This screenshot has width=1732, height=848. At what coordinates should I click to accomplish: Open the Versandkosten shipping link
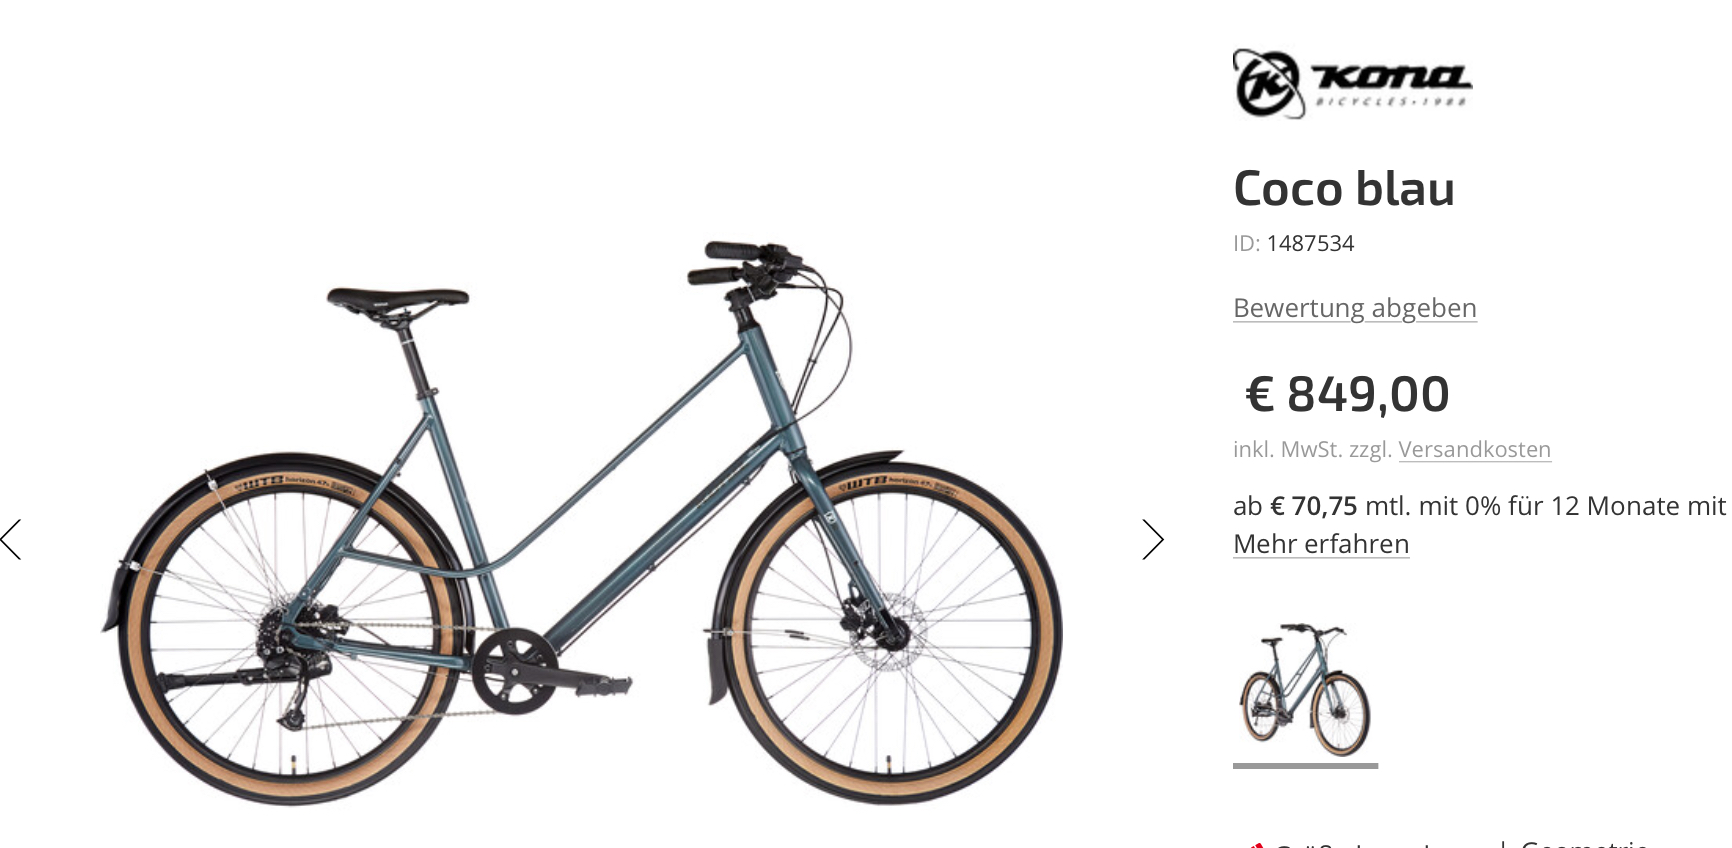pyautogui.click(x=1474, y=450)
